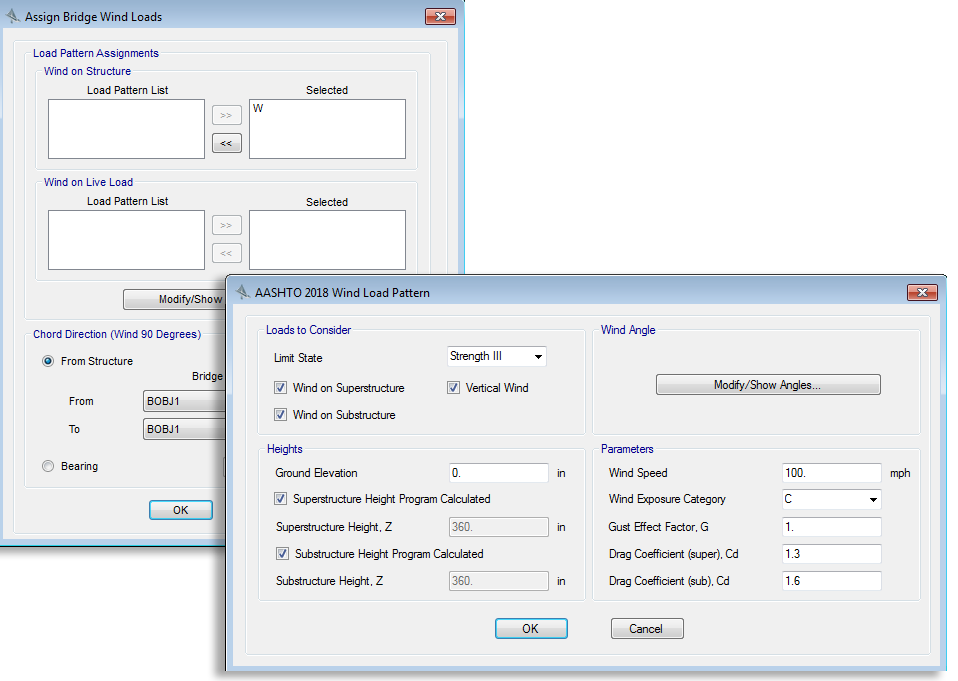
Task: Close the Assign Bridge Wind Loads dialog
Action: (440, 17)
